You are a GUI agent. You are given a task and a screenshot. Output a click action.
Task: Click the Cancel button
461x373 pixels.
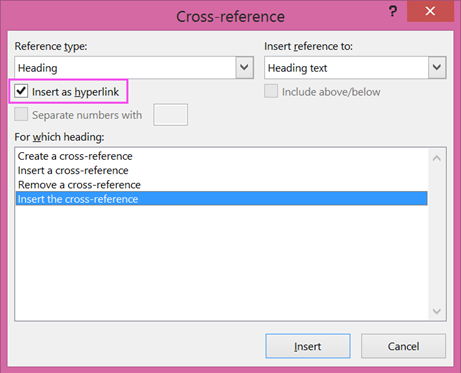pos(403,346)
